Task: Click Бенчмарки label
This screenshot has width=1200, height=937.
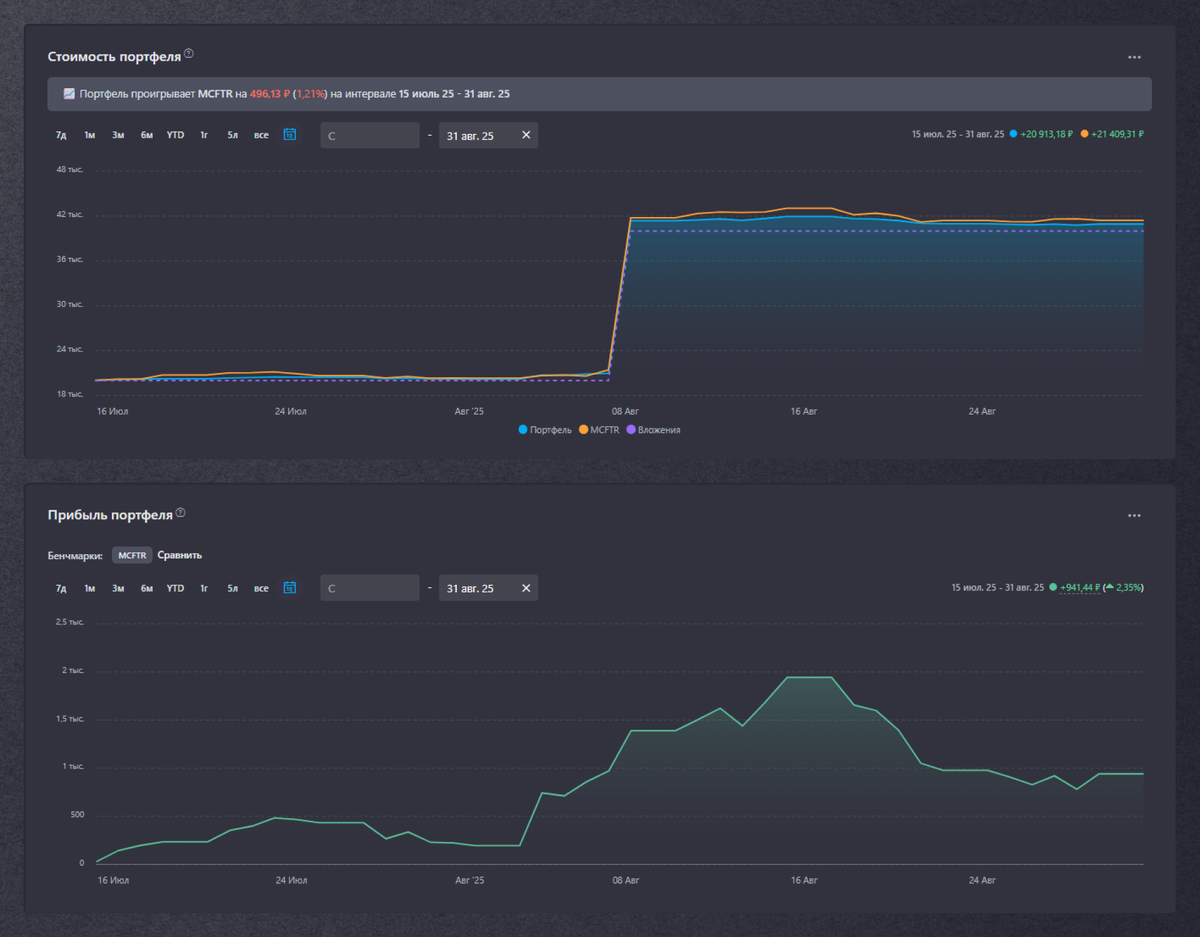Action: tap(75, 555)
